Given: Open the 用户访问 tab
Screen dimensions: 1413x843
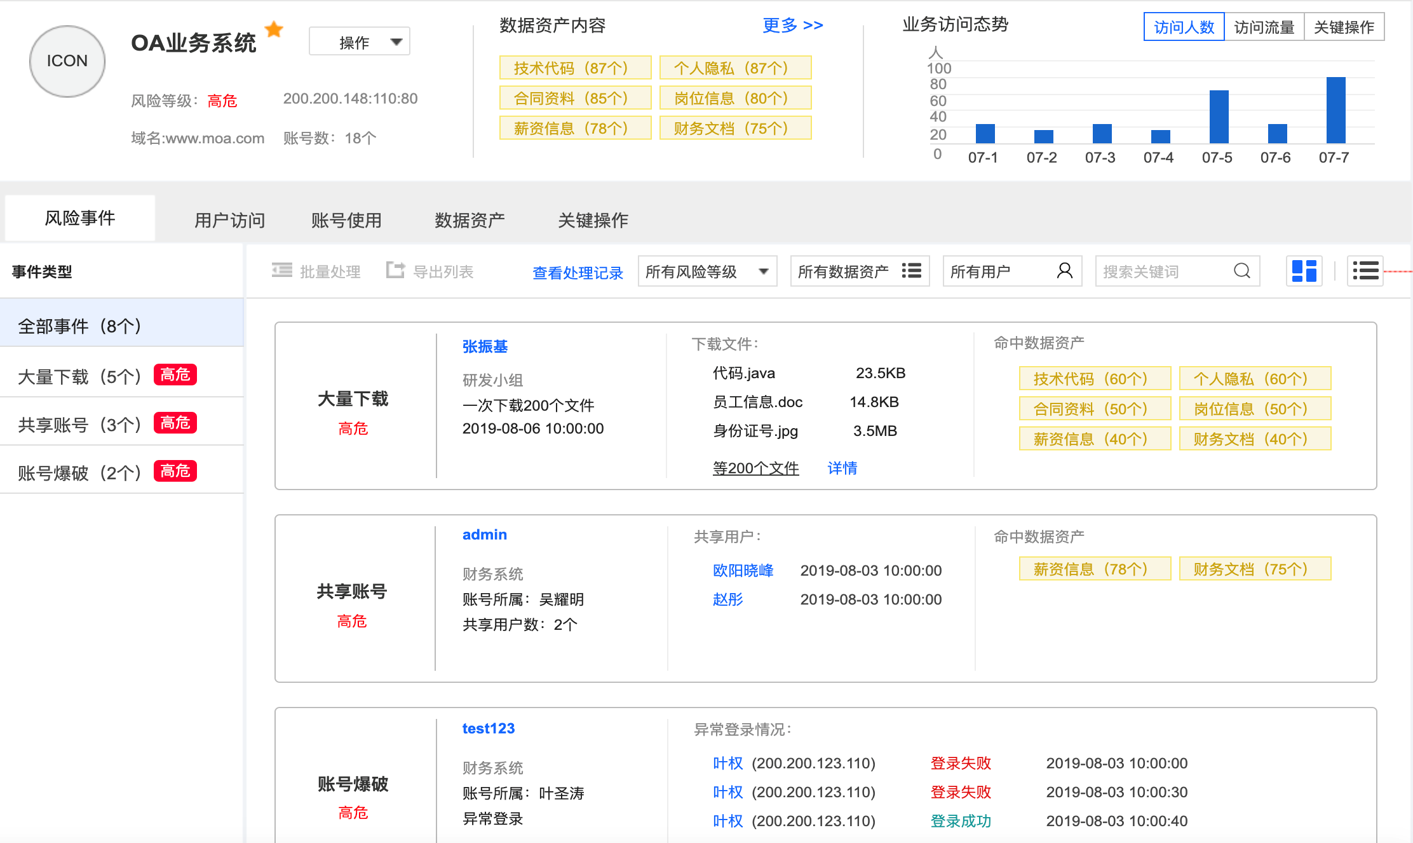Looking at the screenshot, I should (x=230, y=220).
